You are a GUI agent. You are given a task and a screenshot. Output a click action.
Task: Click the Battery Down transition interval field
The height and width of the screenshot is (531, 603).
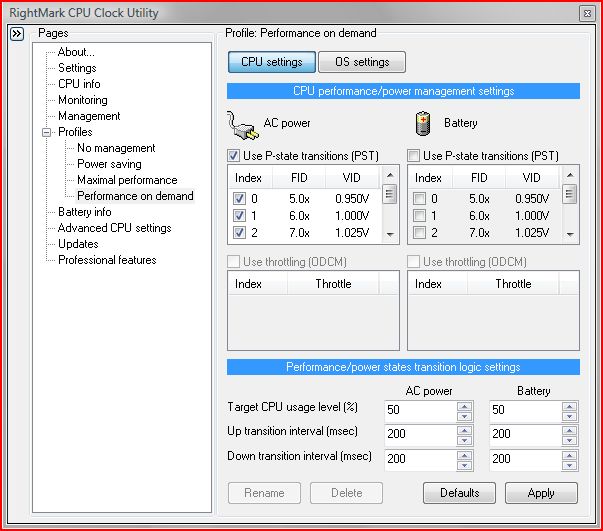coord(525,459)
